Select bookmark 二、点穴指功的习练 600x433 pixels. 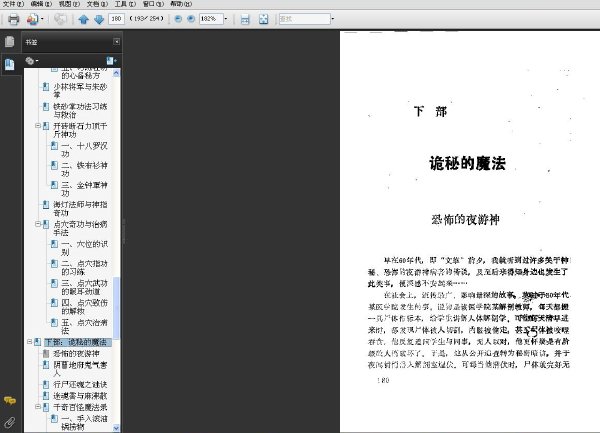click(x=84, y=267)
